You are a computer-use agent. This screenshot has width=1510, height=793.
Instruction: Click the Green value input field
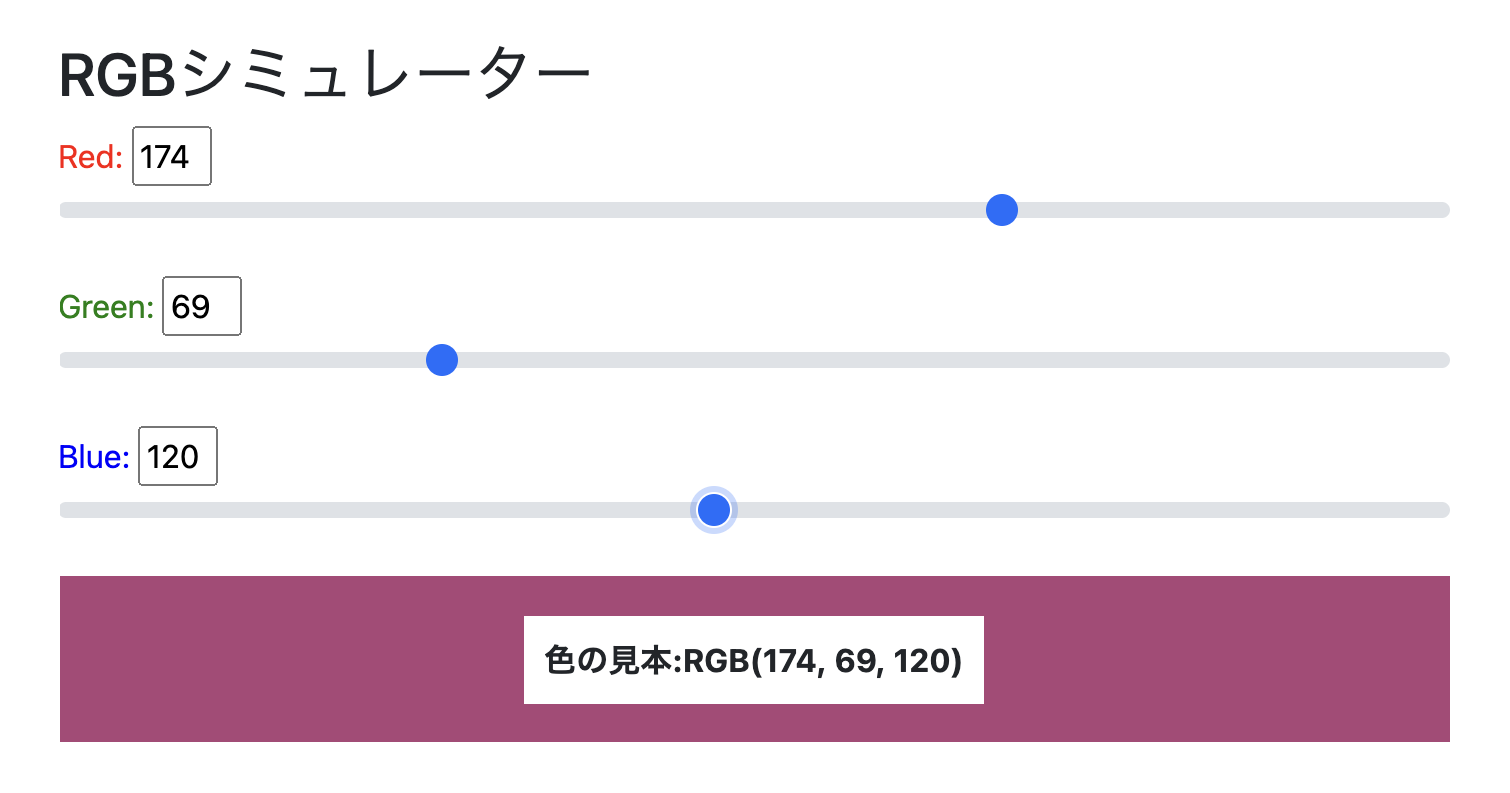(201, 306)
